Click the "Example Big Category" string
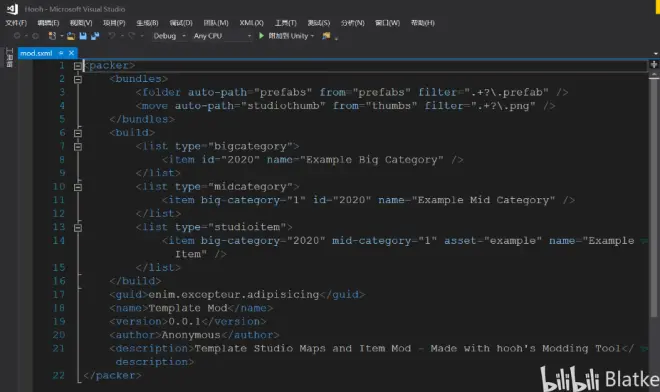The image size is (660, 392). point(371,160)
